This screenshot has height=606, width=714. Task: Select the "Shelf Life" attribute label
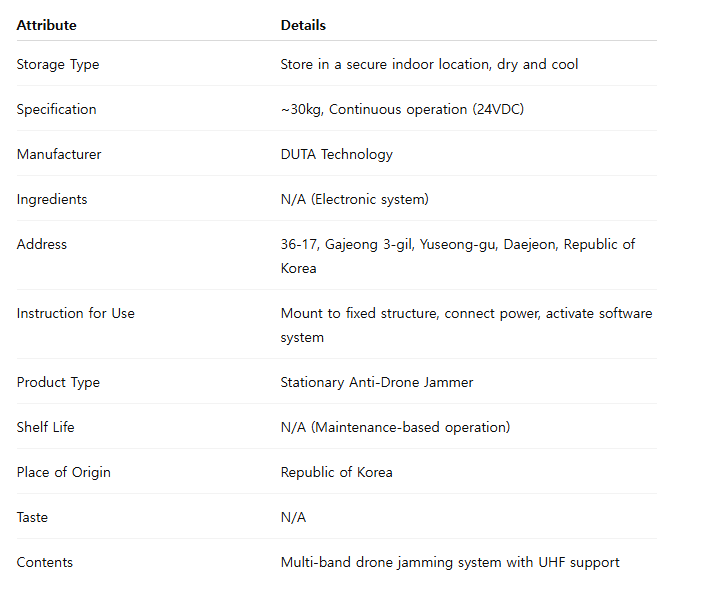(x=46, y=428)
